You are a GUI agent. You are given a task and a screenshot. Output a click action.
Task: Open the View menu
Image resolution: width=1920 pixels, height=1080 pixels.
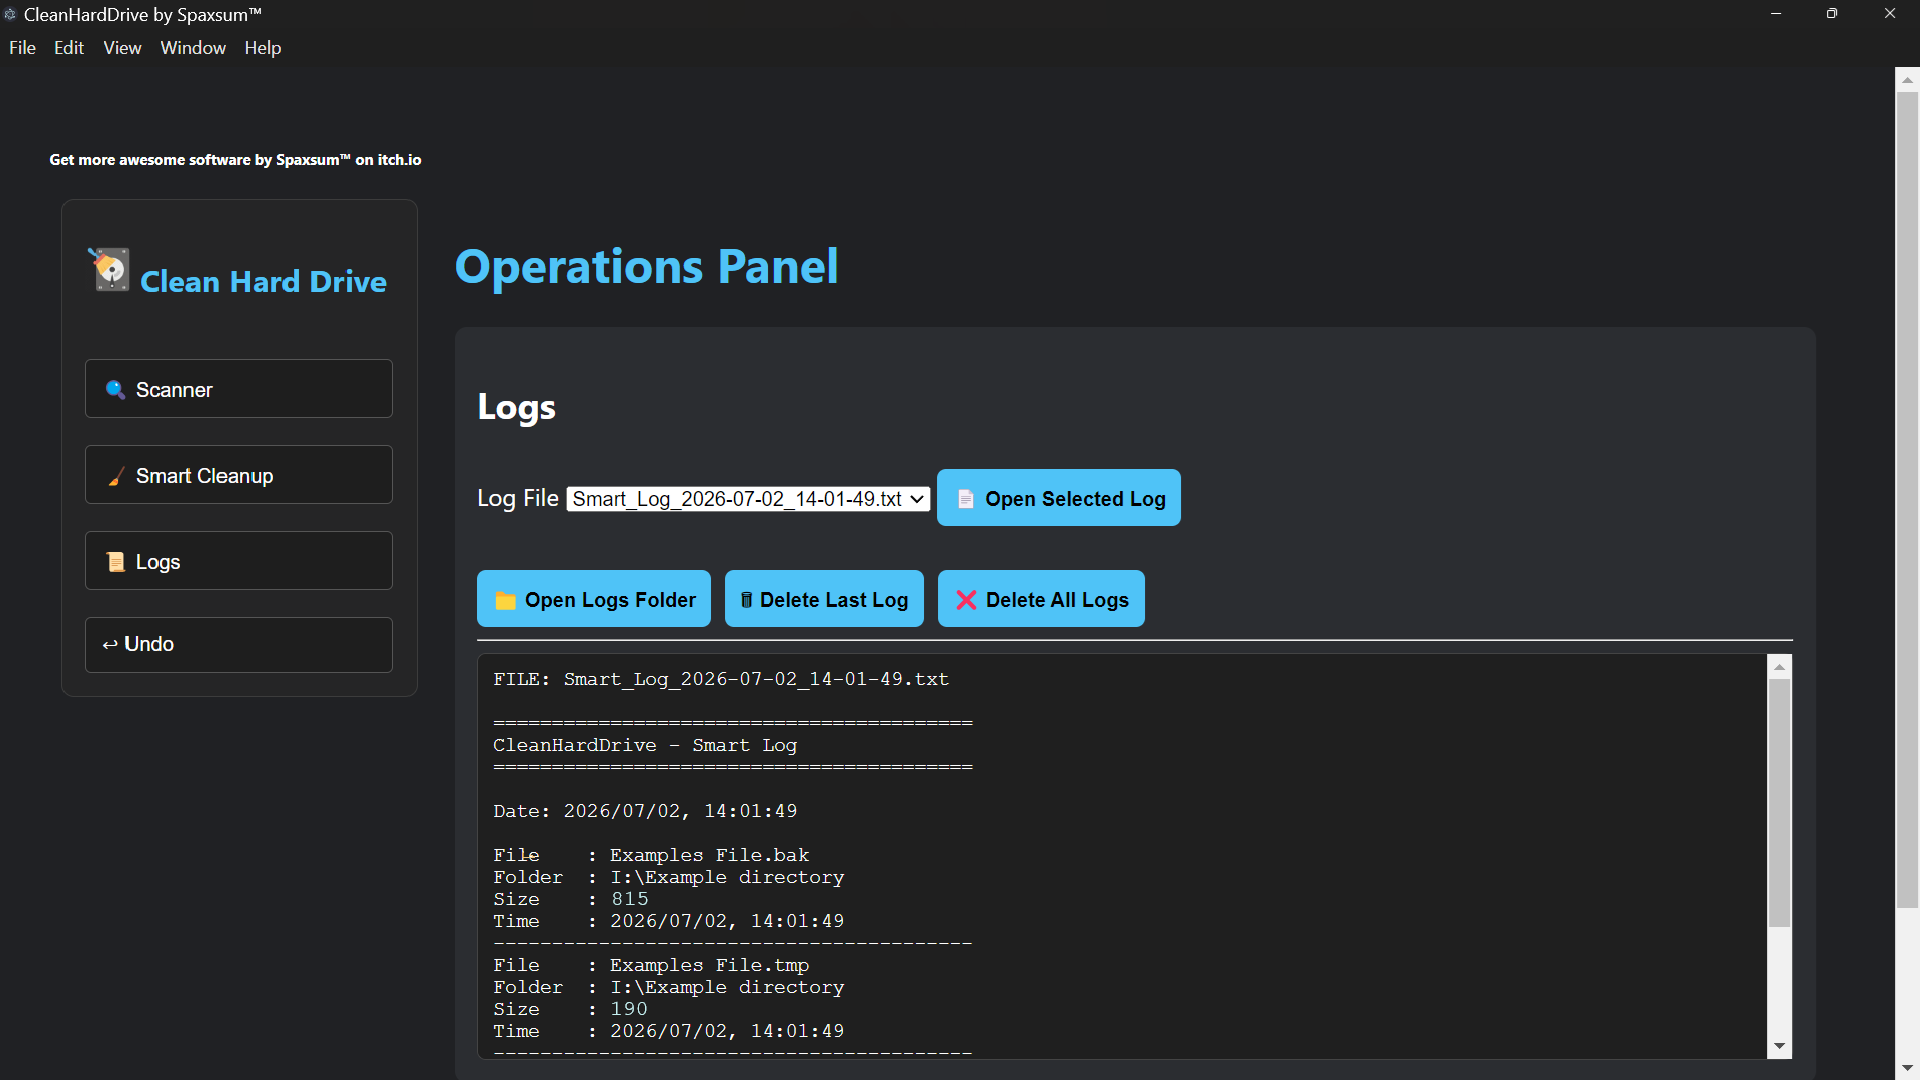[x=122, y=48]
